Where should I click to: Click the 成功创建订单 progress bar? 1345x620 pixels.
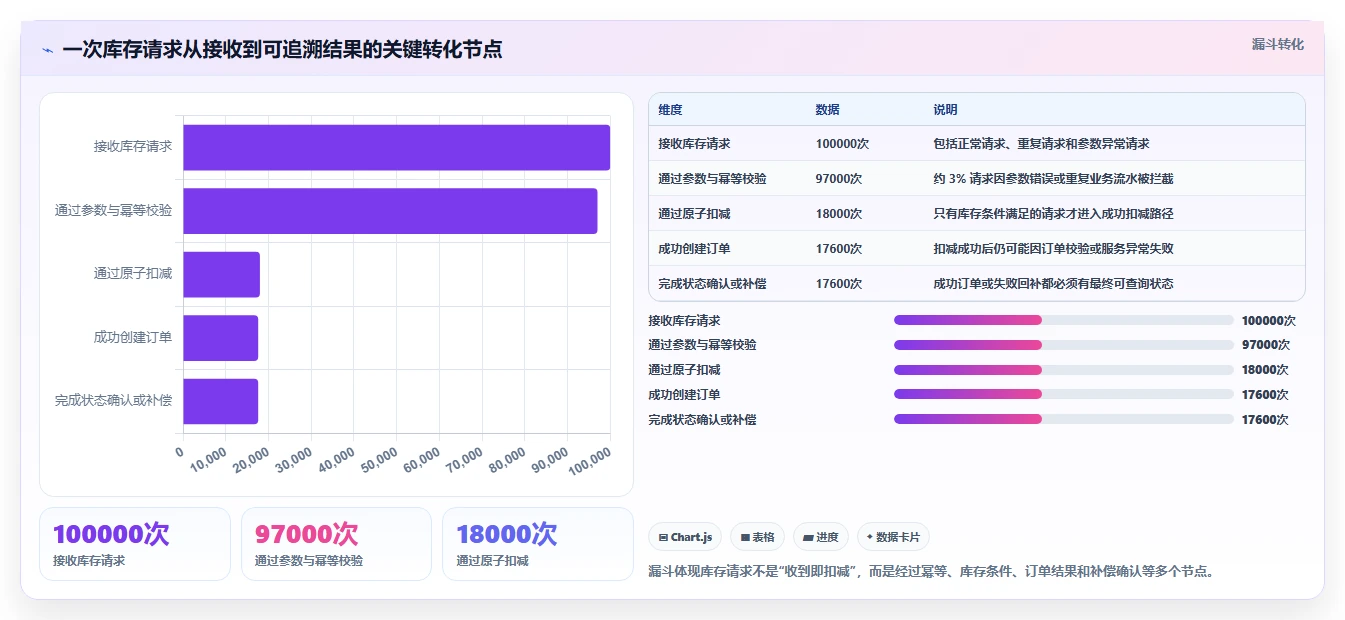pos(1064,395)
